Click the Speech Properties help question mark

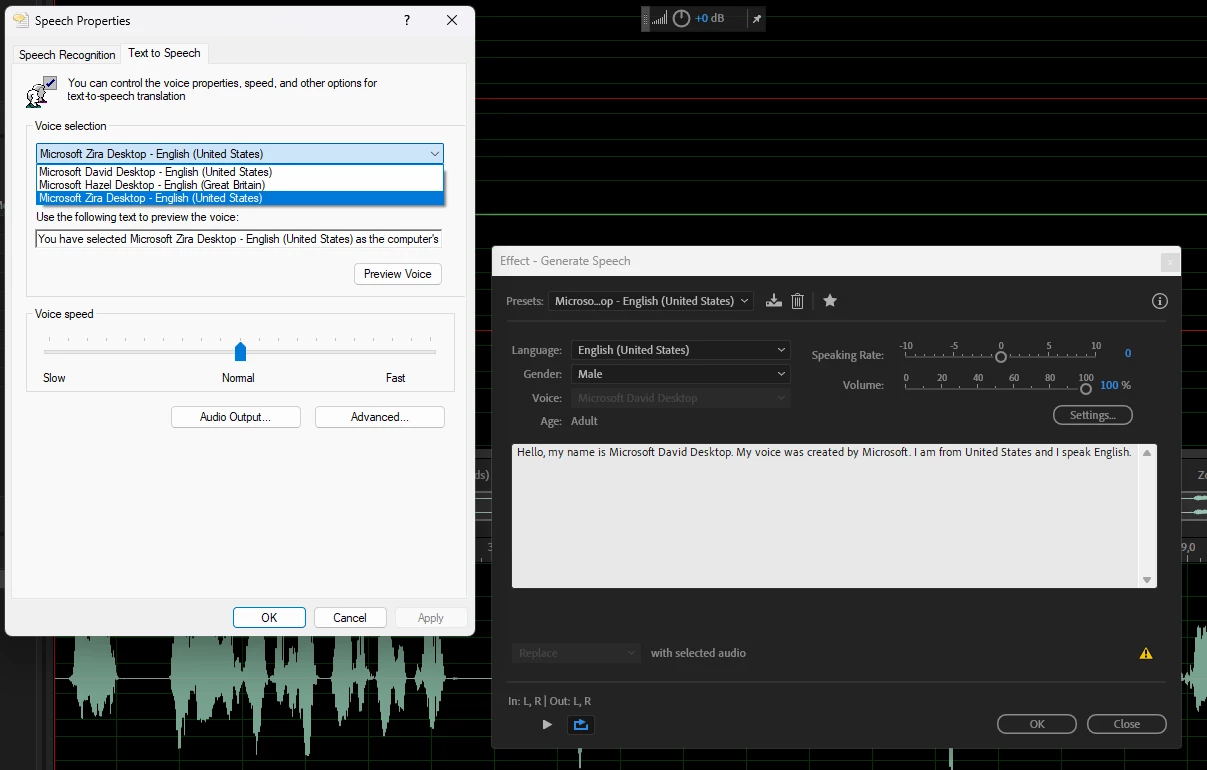tap(407, 20)
